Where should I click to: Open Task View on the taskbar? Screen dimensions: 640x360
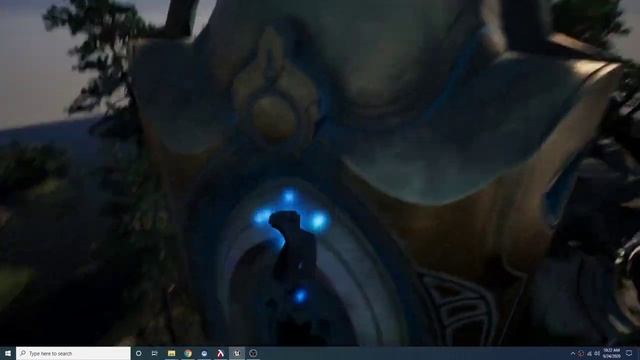point(155,353)
